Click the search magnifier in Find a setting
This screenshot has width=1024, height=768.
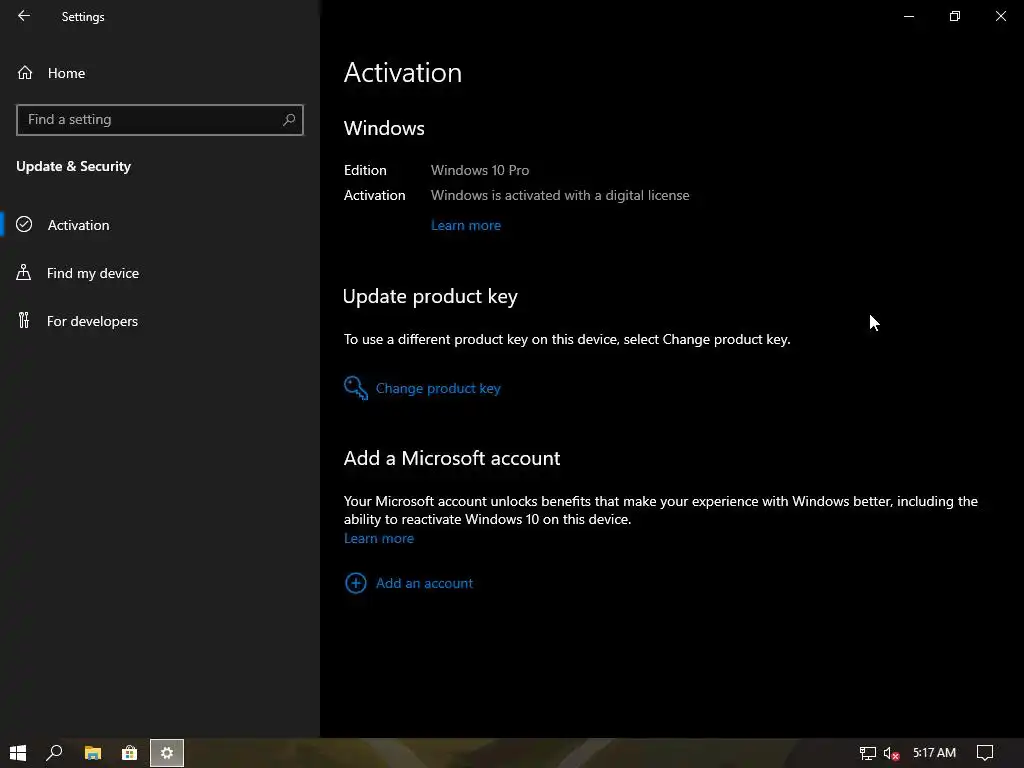click(x=289, y=120)
